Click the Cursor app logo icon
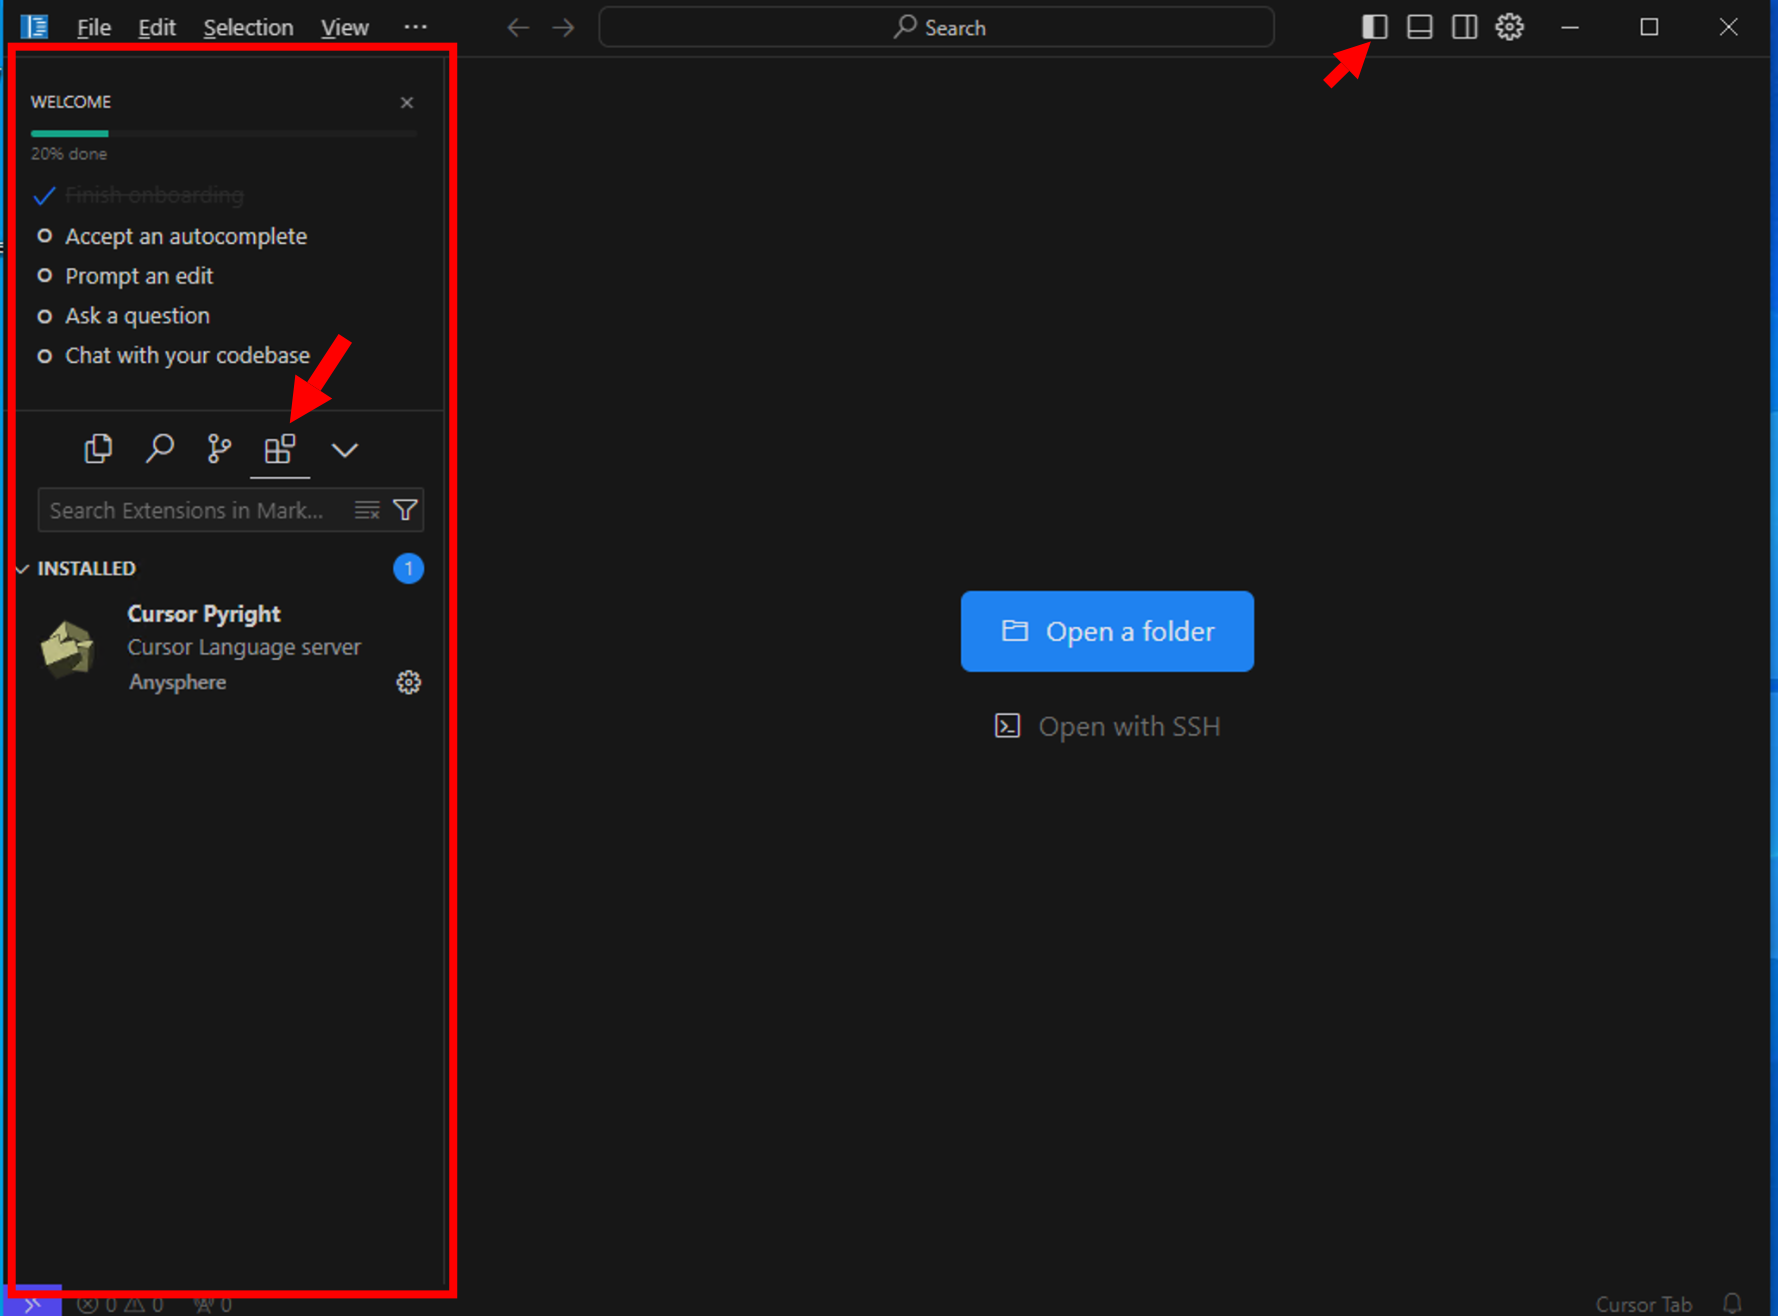Image resolution: width=1778 pixels, height=1316 pixels. coord(34,27)
